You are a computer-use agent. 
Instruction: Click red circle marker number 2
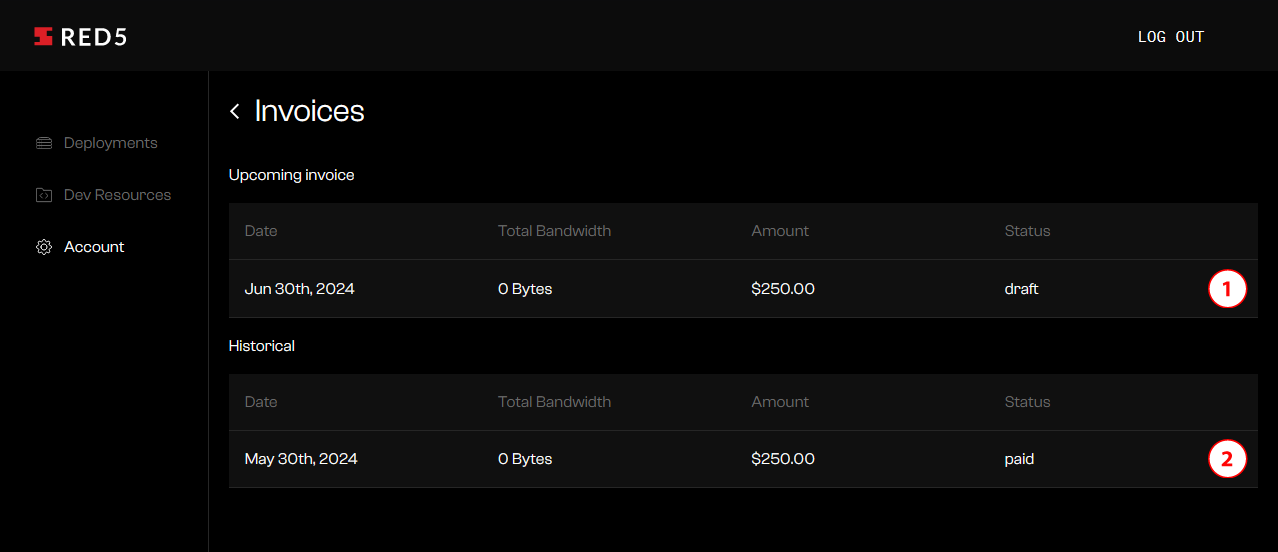(x=1227, y=460)
